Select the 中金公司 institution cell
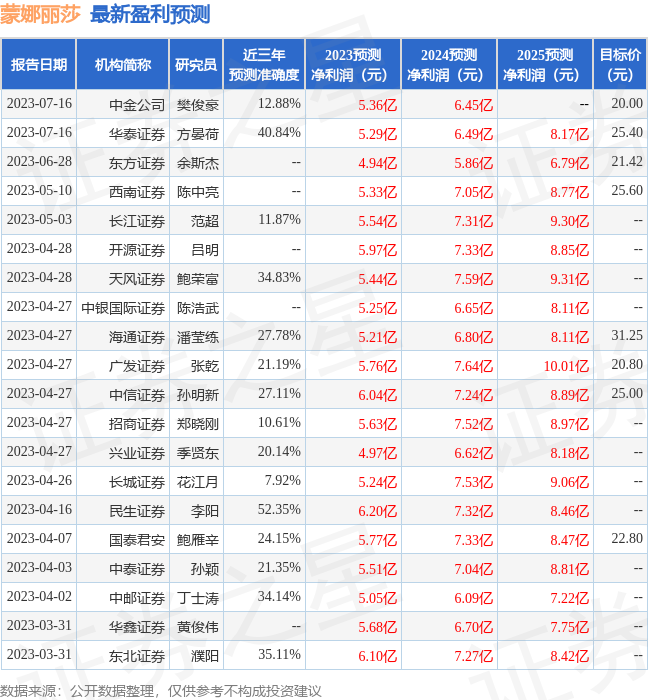Image resolution: width=648 pixels, height=700 pixels. click(137, 105)
